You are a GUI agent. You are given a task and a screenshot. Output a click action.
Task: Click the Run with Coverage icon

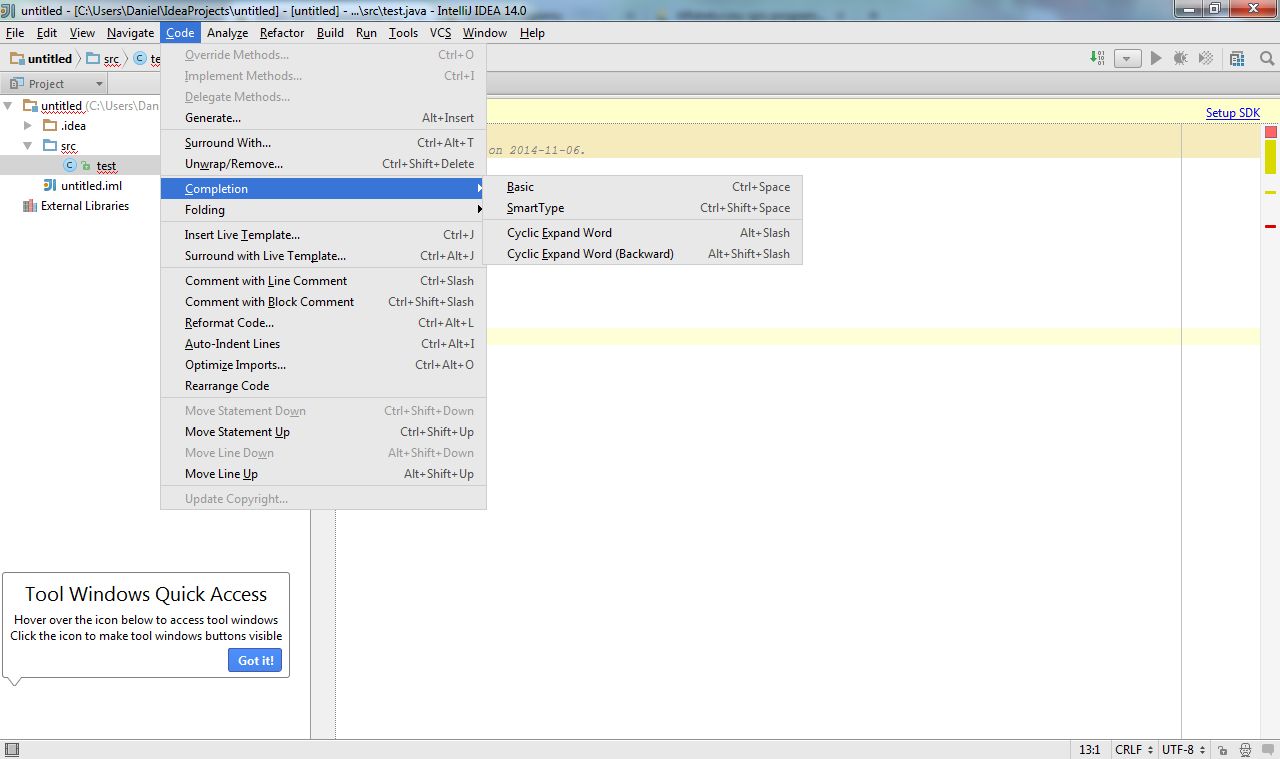click(x=1206, y=58)
